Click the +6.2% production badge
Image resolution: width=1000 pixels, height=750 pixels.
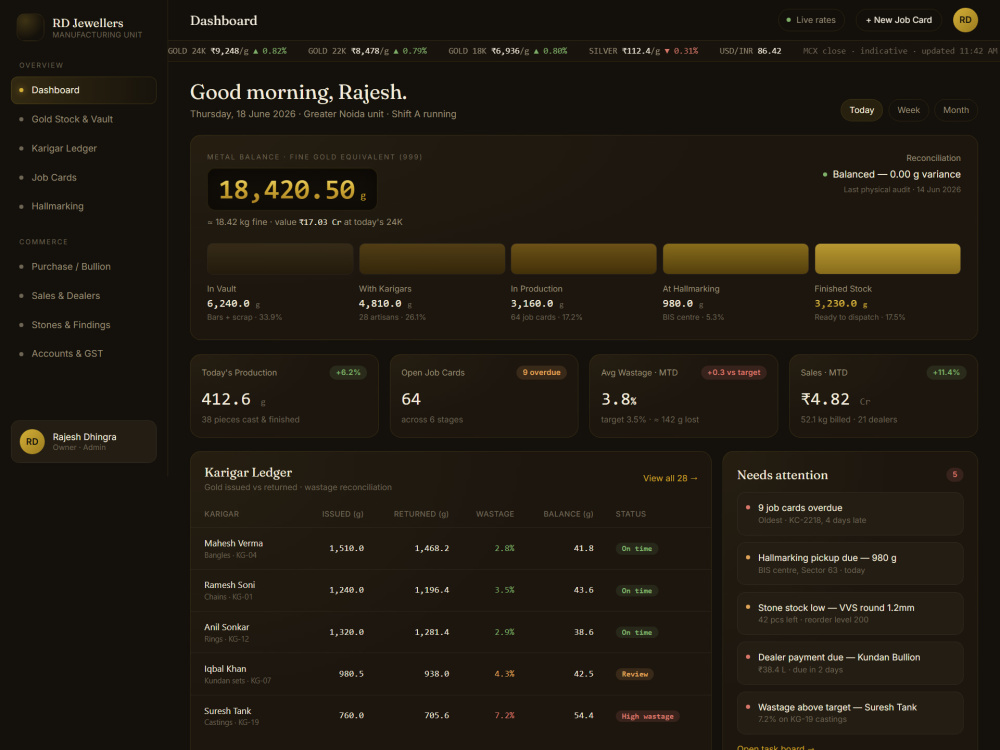[348, 372]
